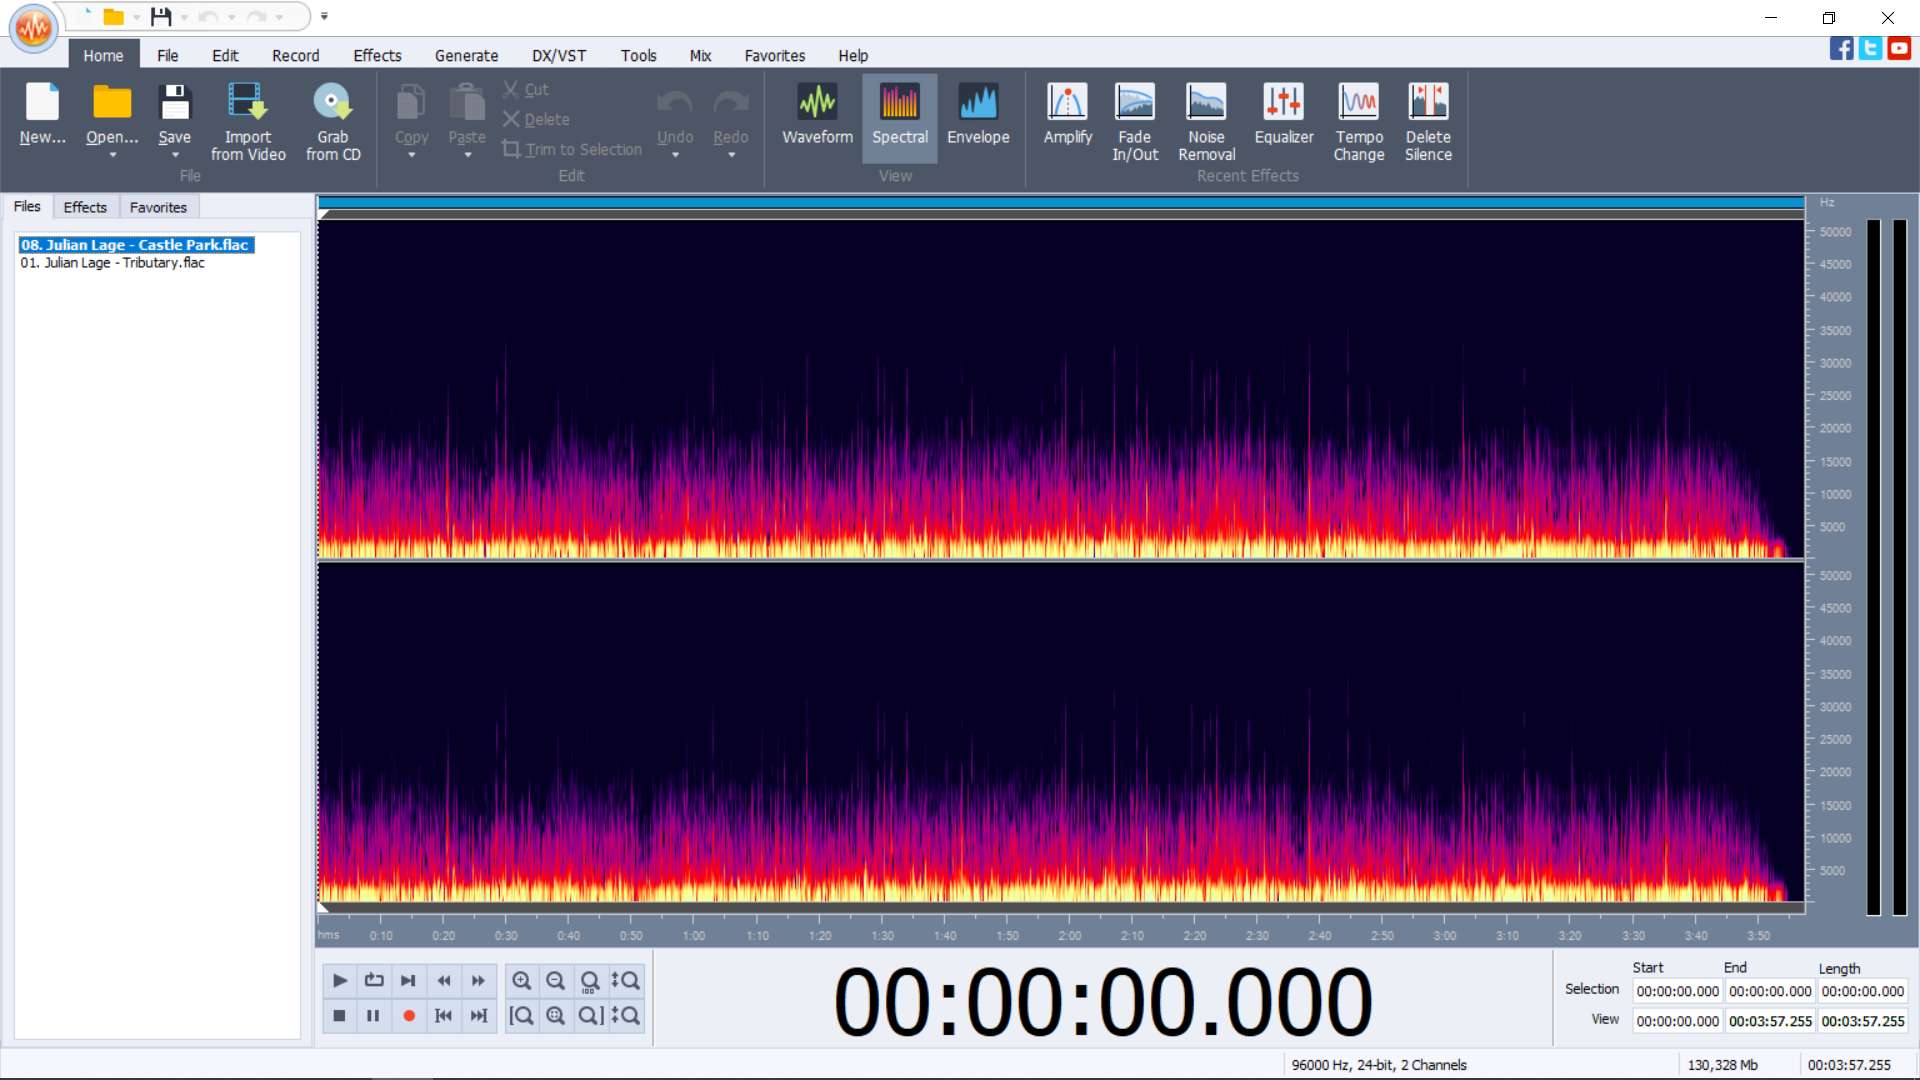Click the blue overview bar above spectrogram
This screenshot has width=1920, height=1080.
pos(1061,203)
